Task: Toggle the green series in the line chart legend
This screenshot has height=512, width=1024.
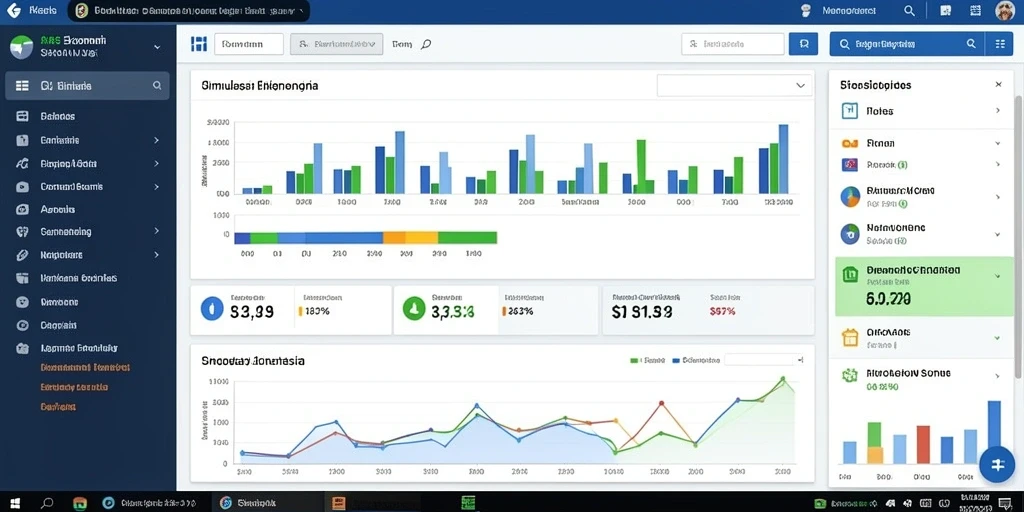Action: pyautogui.click(x=647, y=360)
